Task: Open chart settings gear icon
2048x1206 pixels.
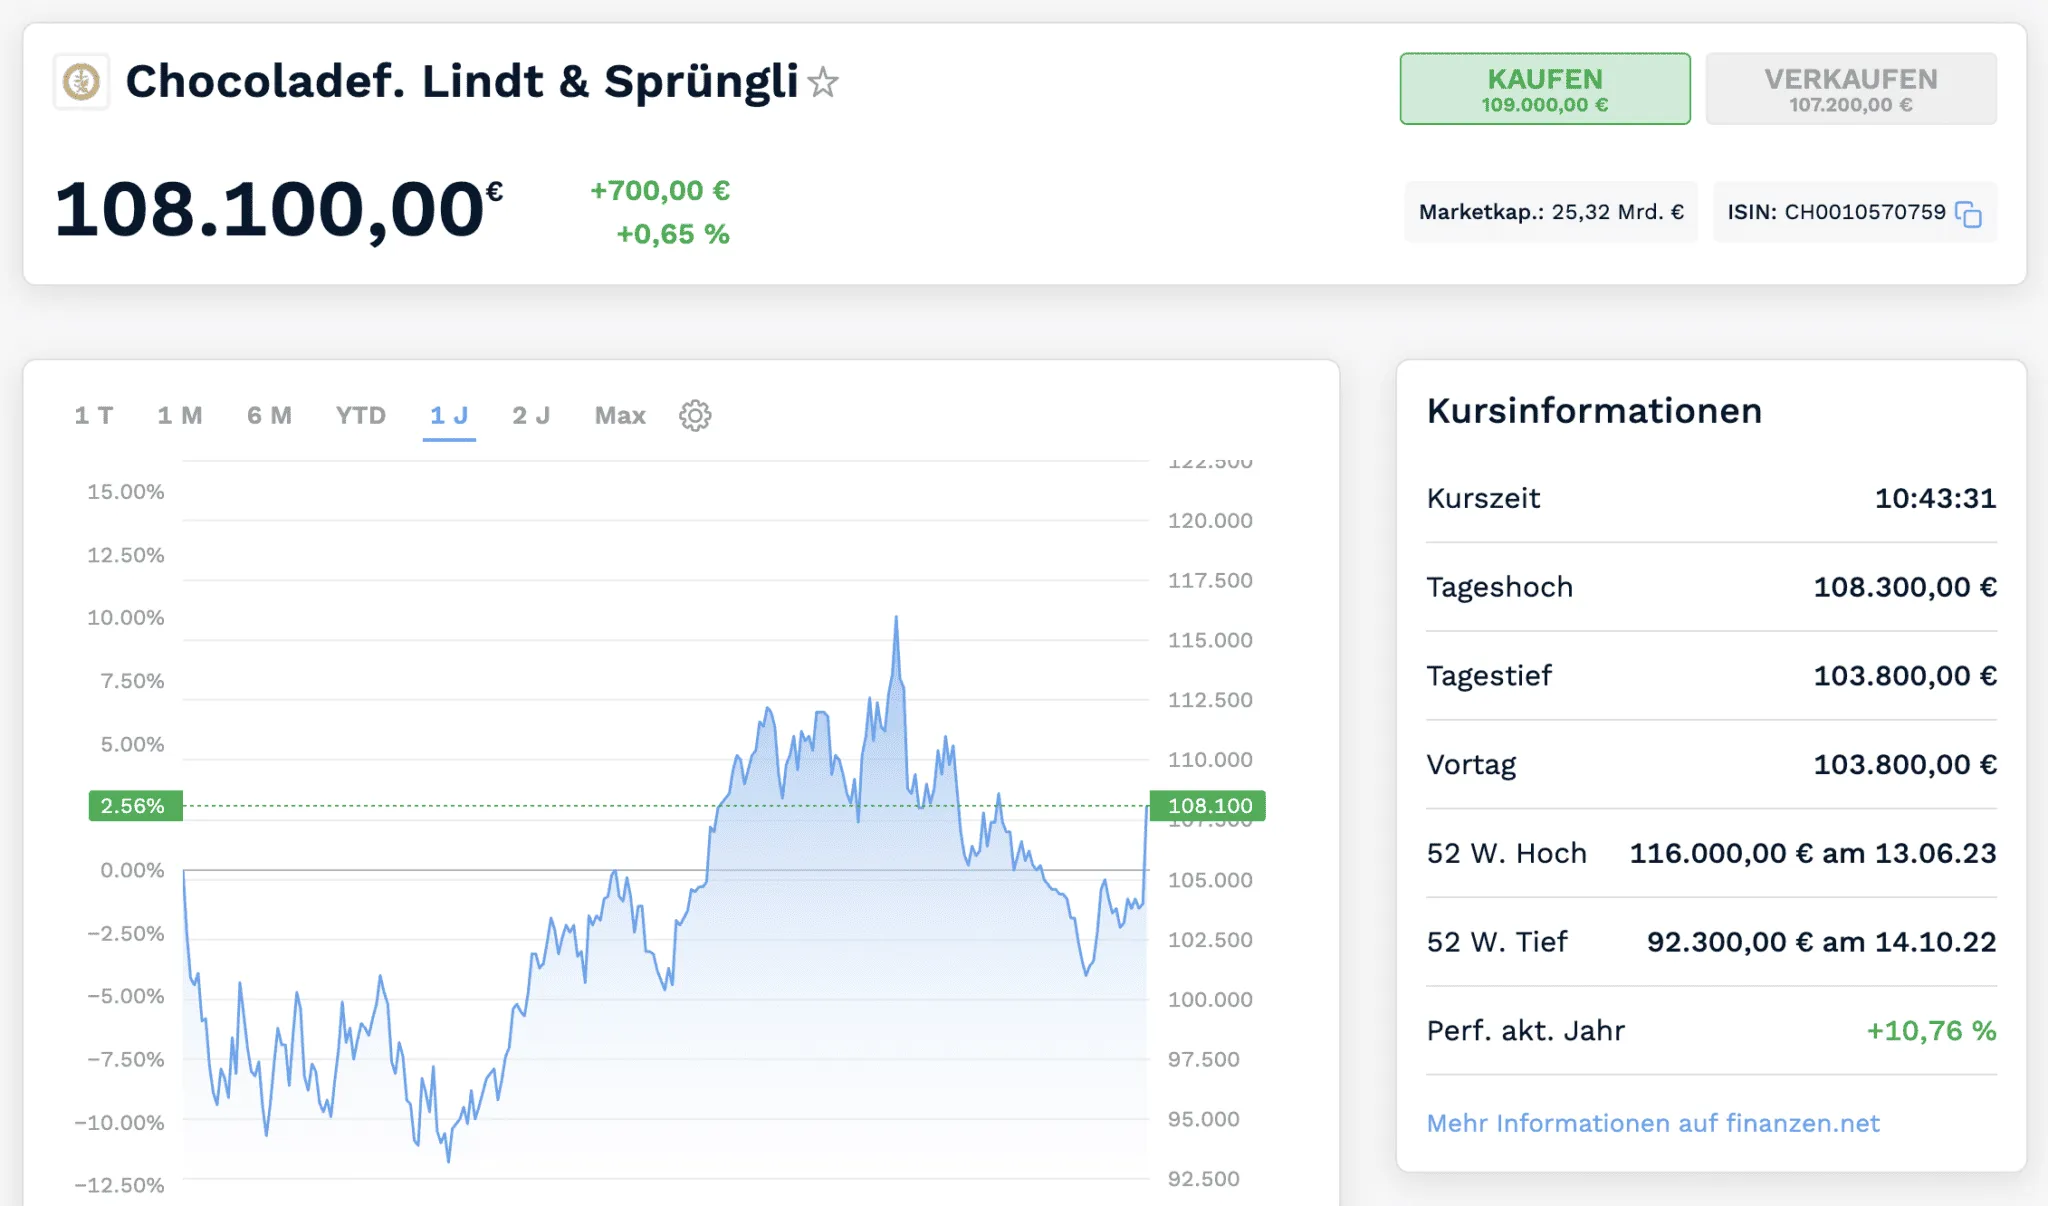Action: click(695, 416)
